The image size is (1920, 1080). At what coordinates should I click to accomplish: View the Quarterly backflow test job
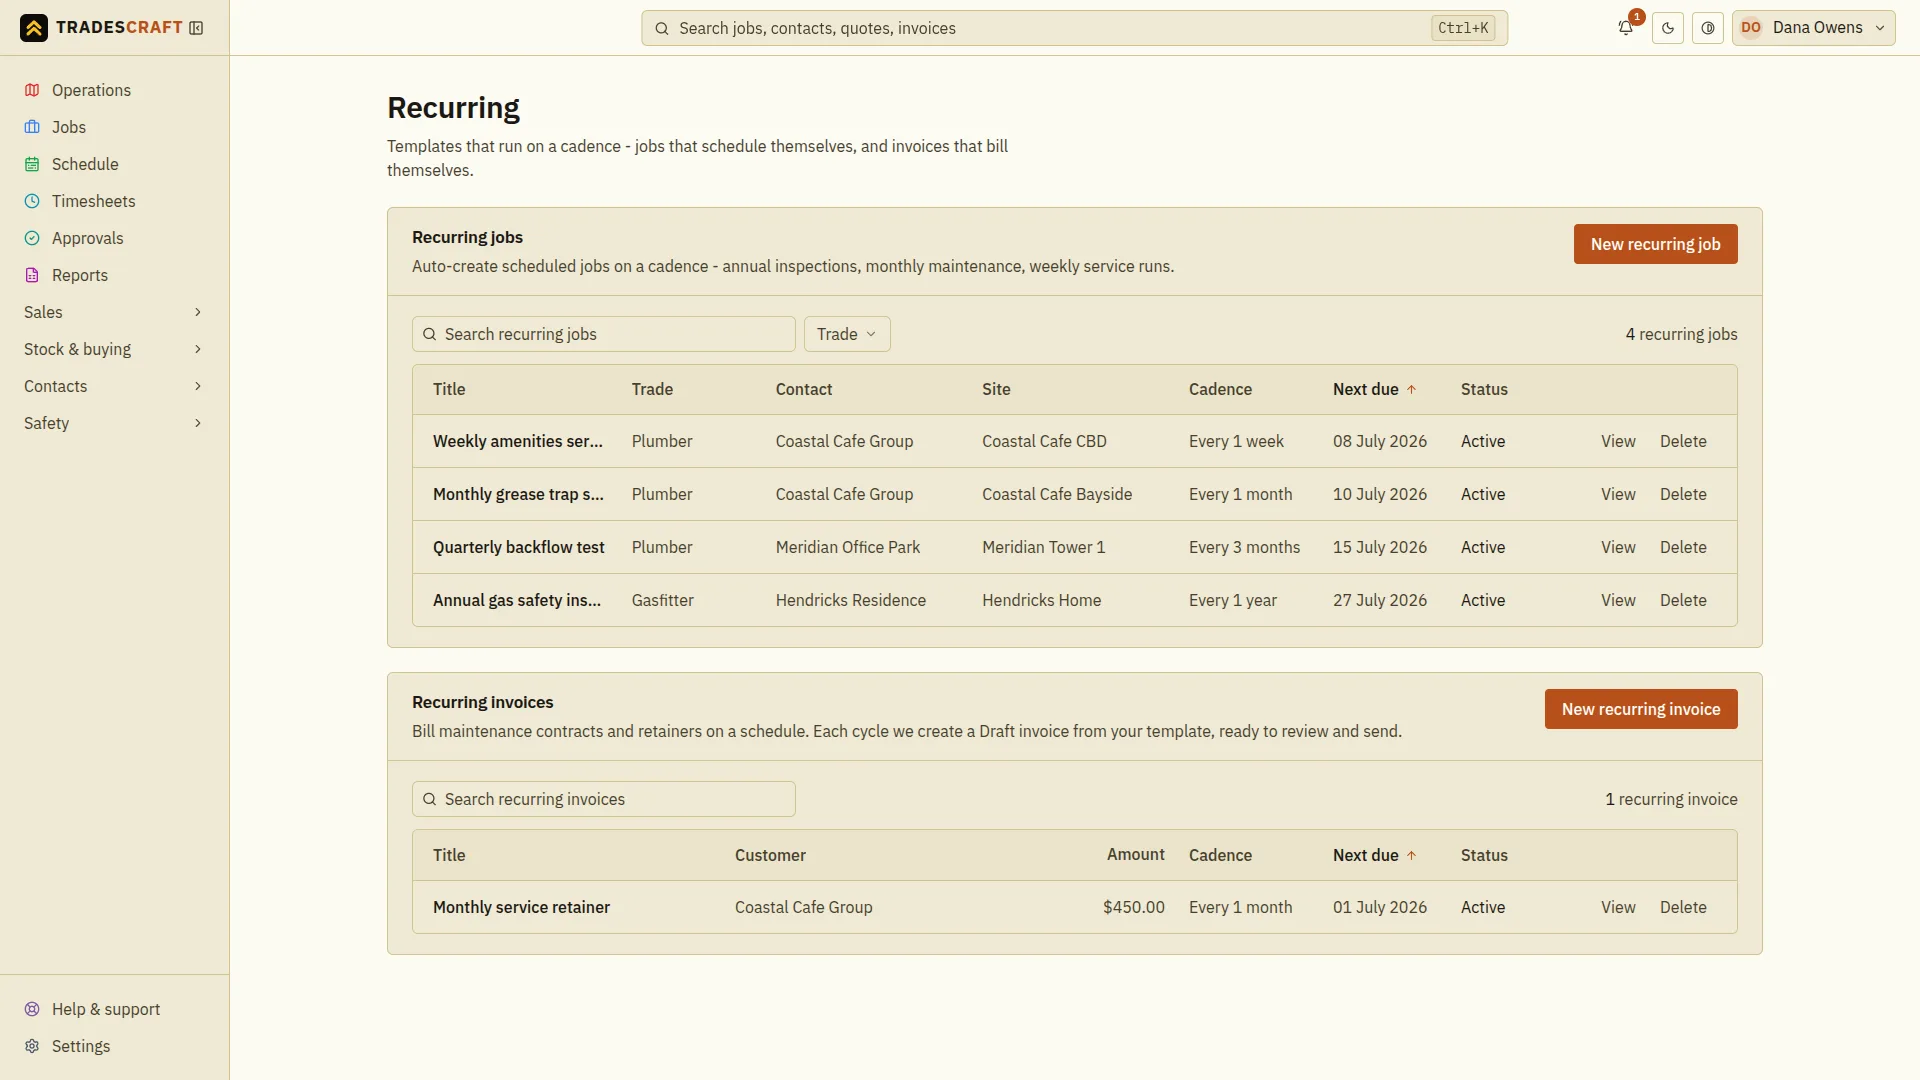coord(1618,547)
